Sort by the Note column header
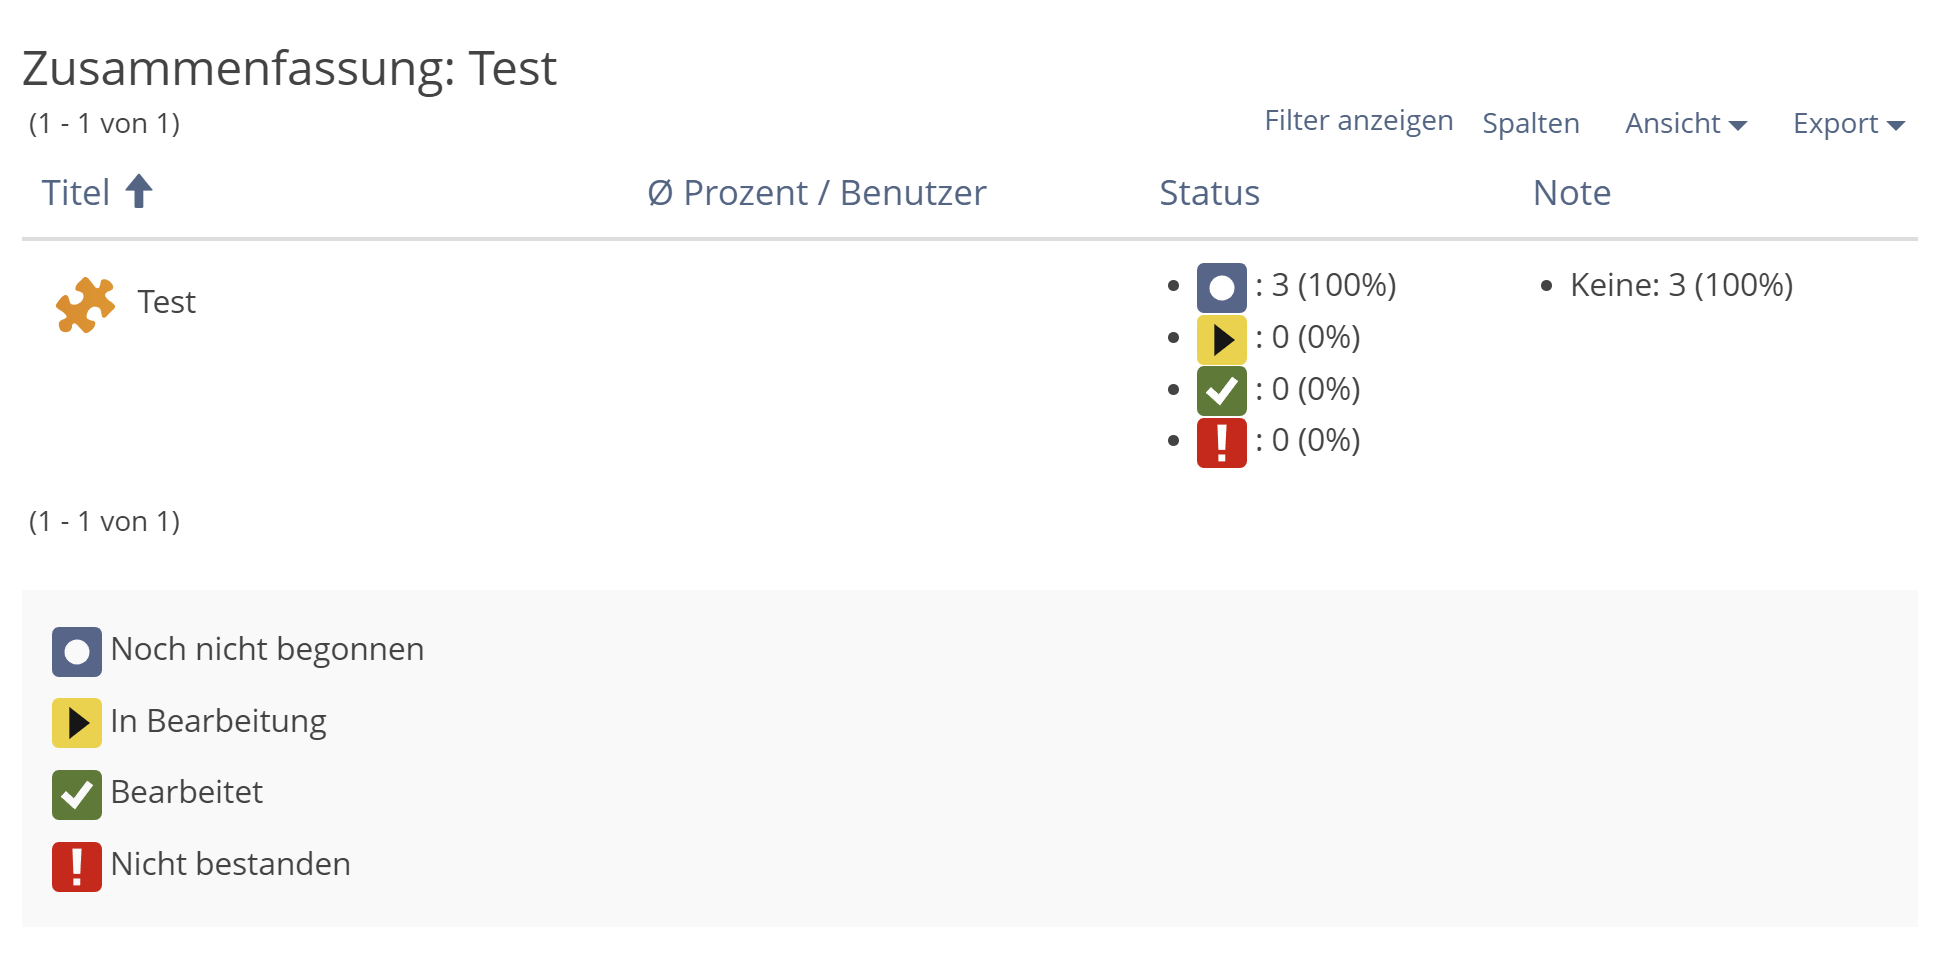The width and height of the screenshot is (1942, 956). click(1571, 193)
